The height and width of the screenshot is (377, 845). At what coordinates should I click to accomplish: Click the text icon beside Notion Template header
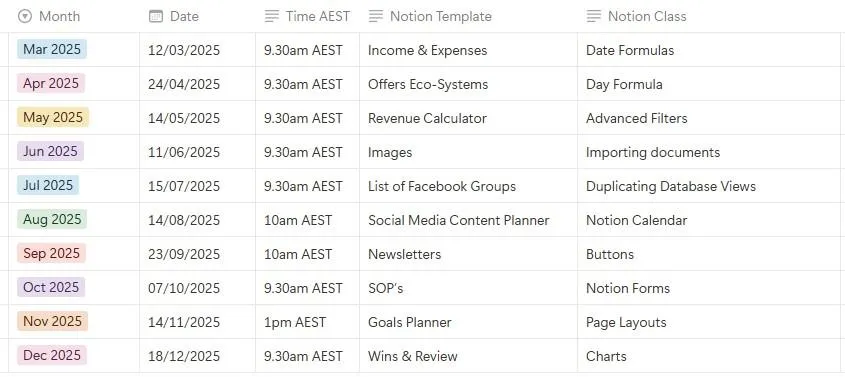(376, 16)
